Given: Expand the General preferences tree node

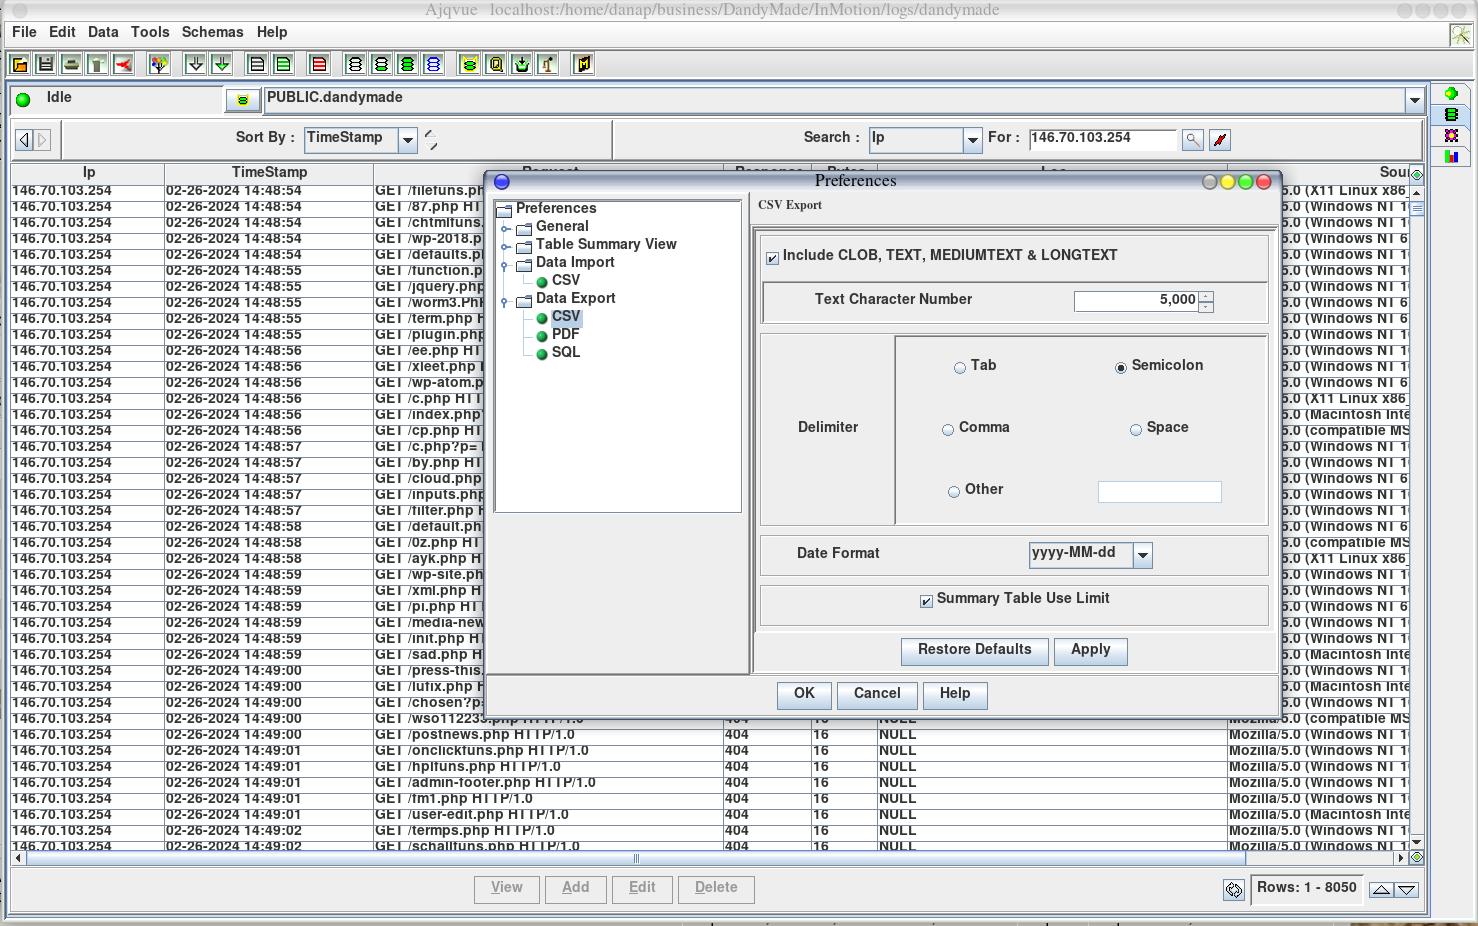Looking at the screenshot, I should point(506,228).
